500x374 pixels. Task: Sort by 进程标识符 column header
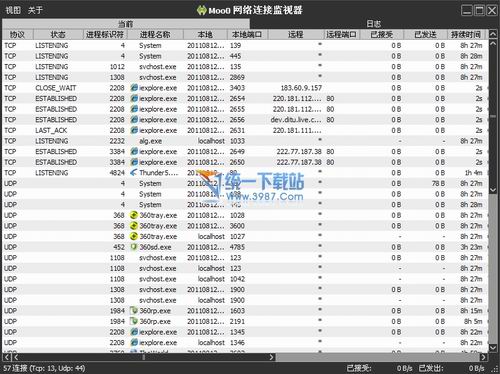(x=105, y=34)
